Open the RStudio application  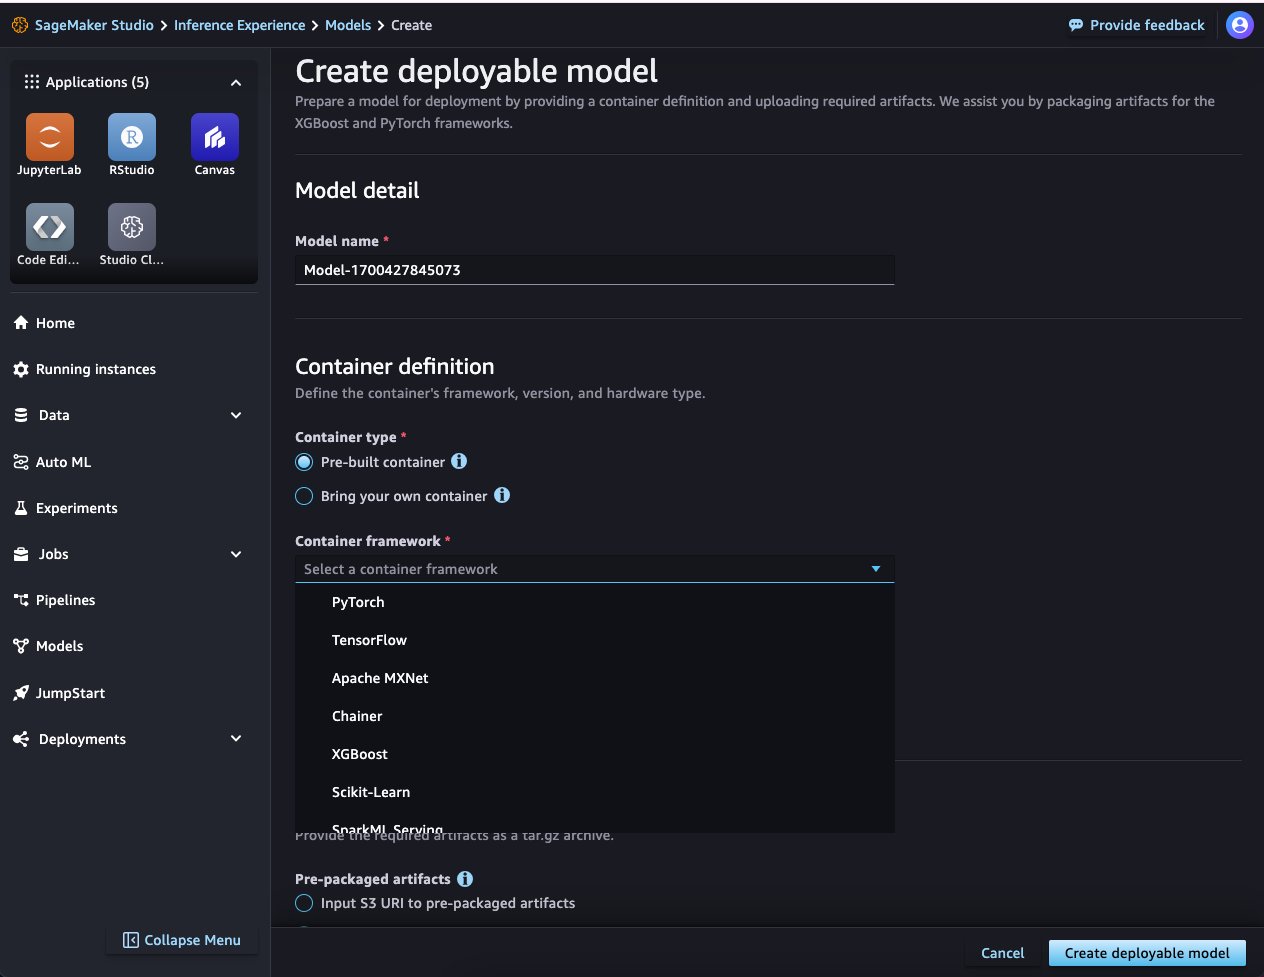pyautogui.click(x=132, y=137)
